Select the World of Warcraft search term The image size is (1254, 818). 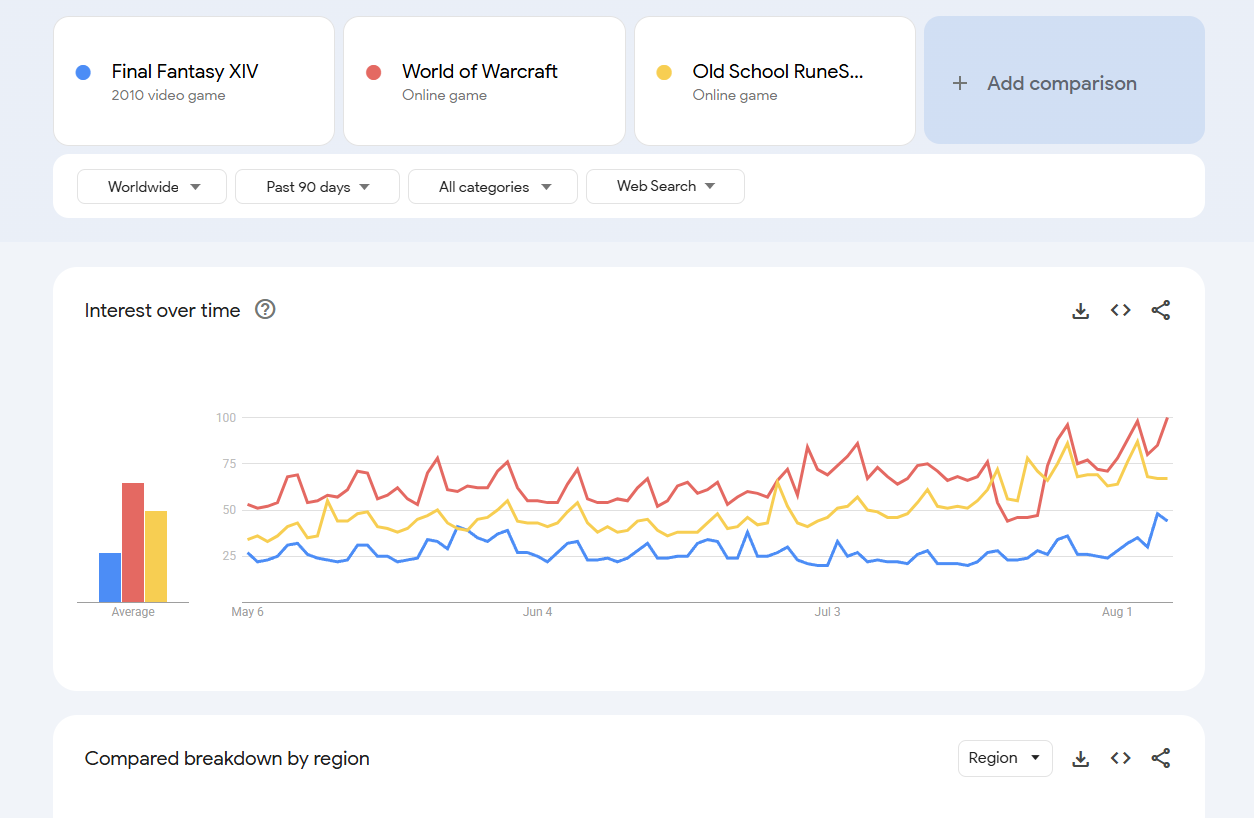484,81
